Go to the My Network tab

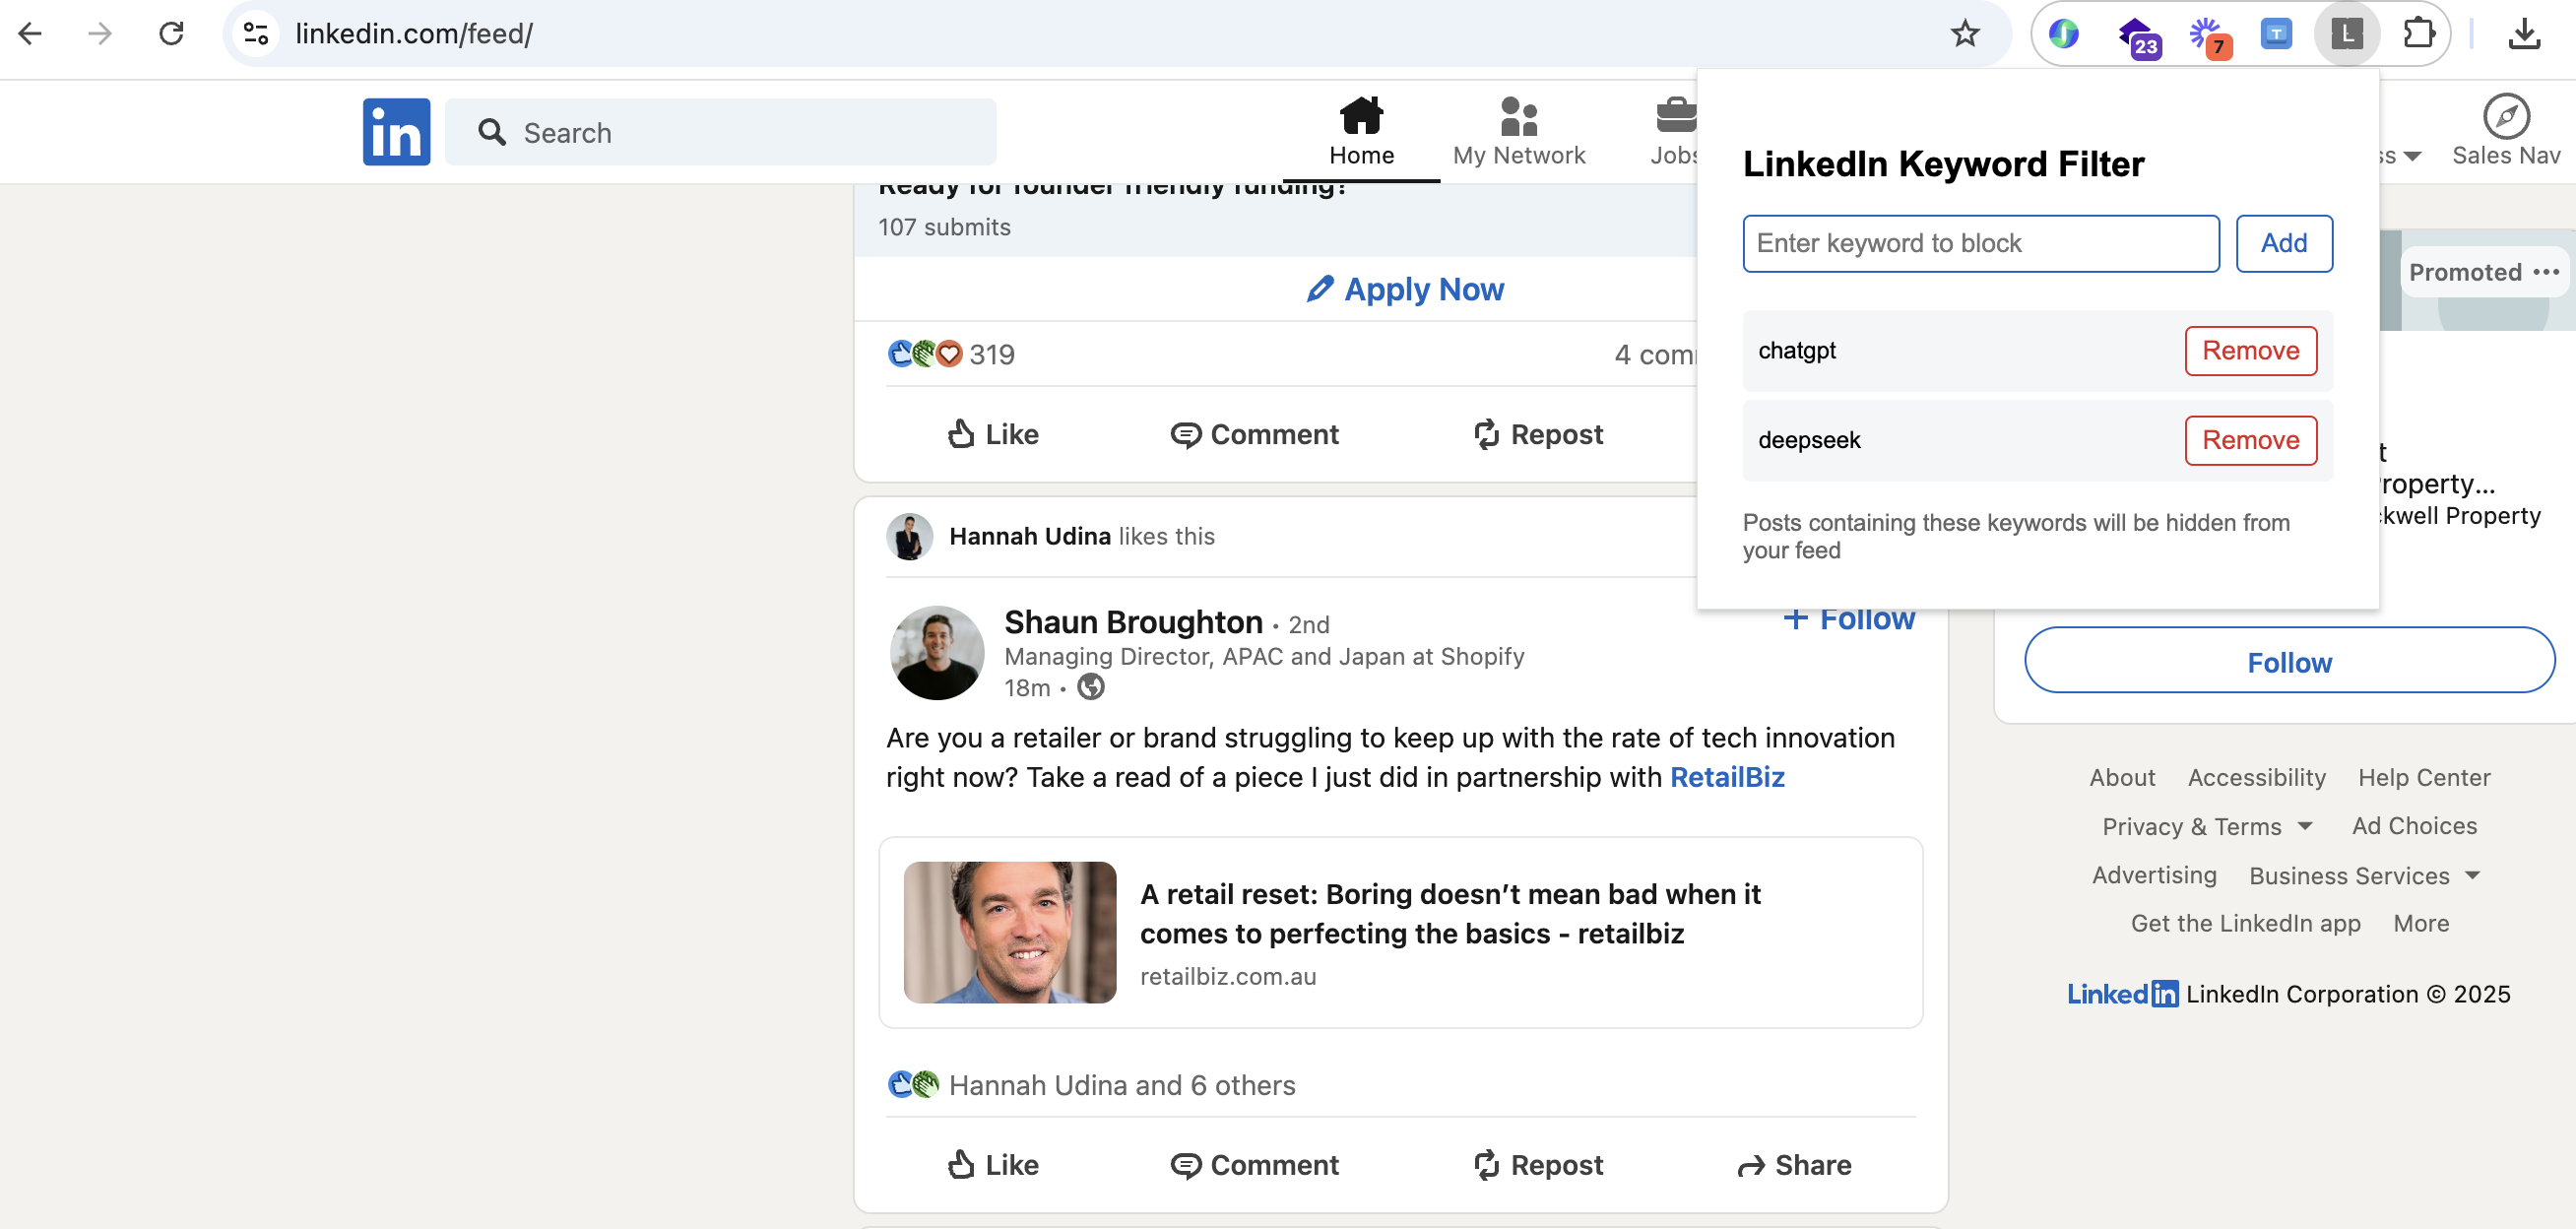(x=1518, y=132)
